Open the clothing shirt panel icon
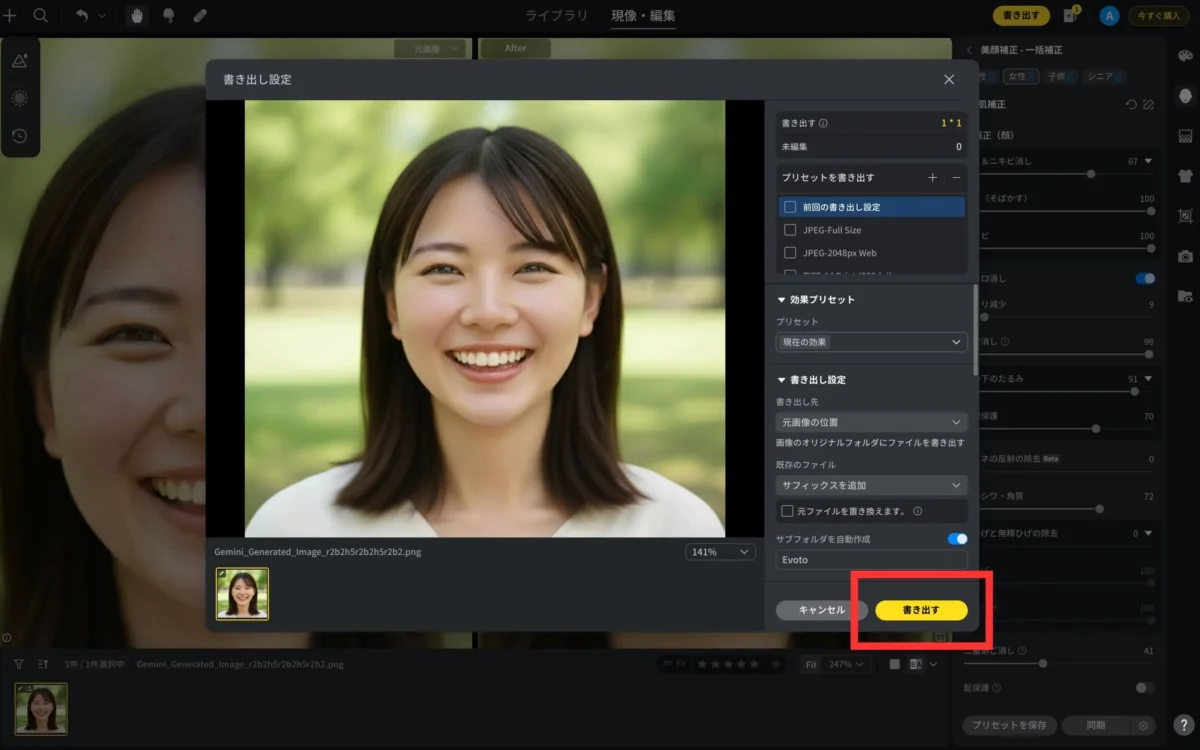Viewport: 1200px width, 750px height. (1185, 176)
